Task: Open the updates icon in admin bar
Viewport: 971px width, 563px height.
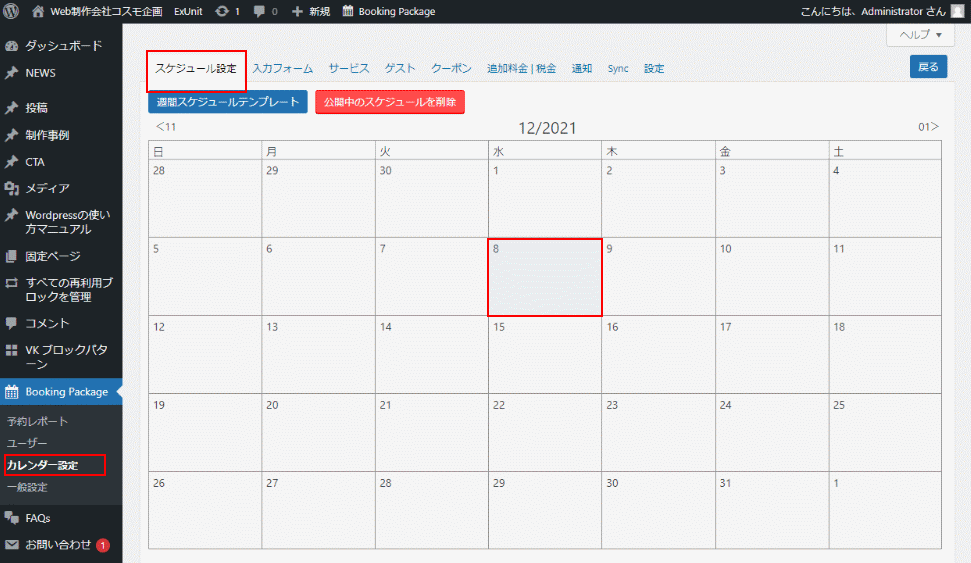Action: (x=222, y=12)
